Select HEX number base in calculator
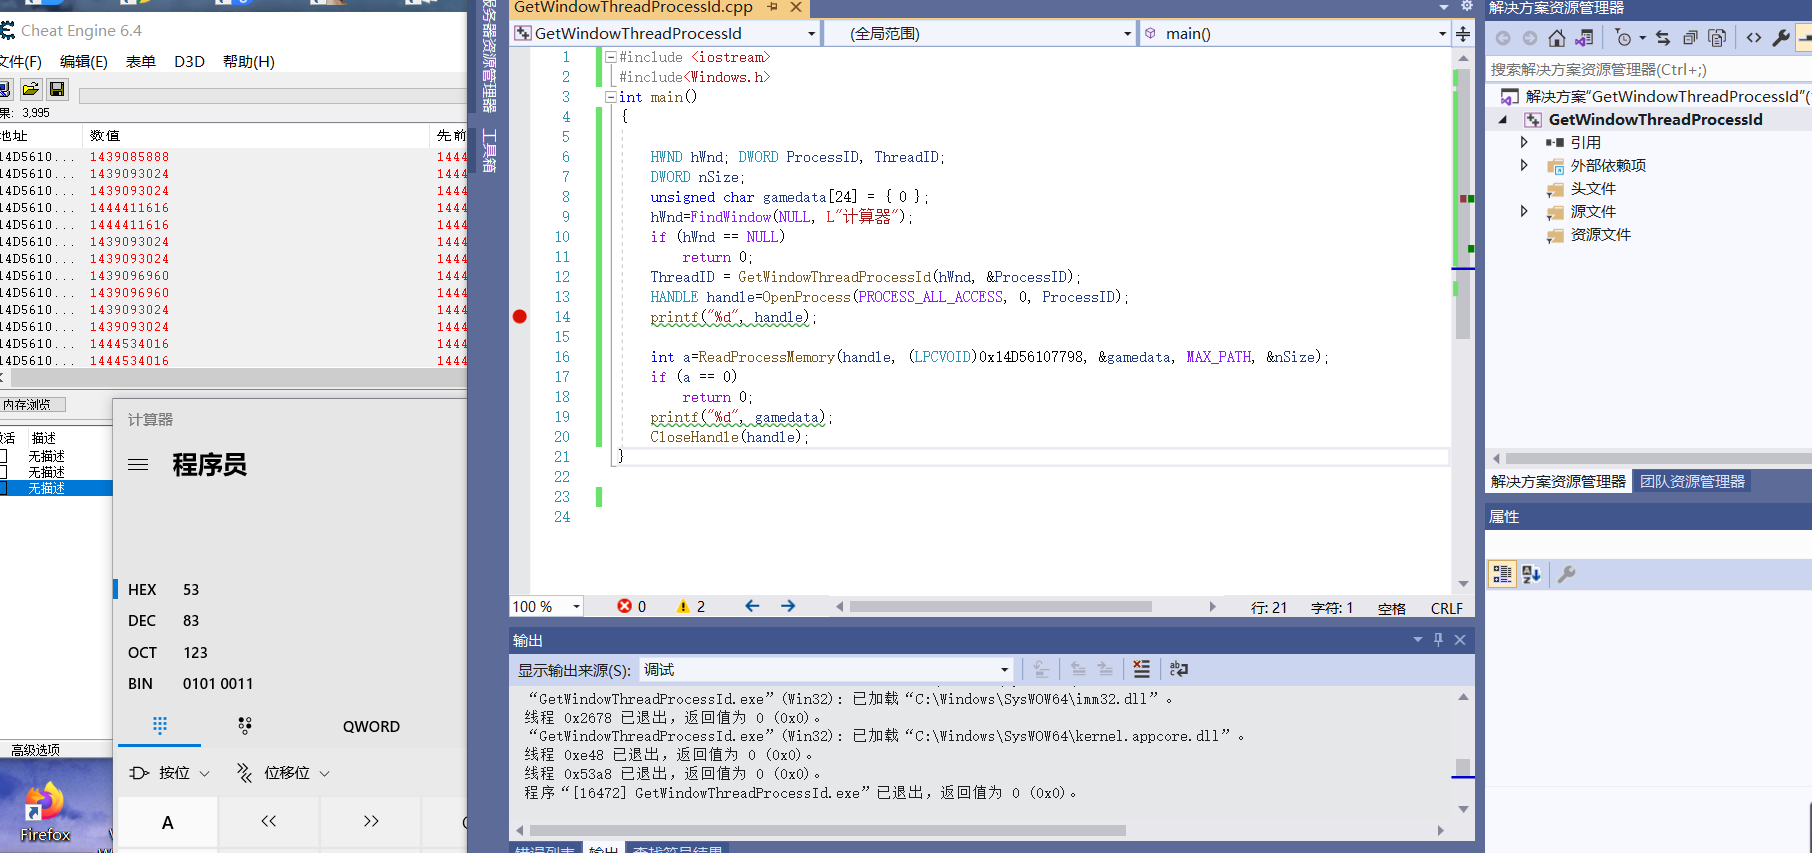The height and width of the screenshot is (853, 1812). [142, 590]
